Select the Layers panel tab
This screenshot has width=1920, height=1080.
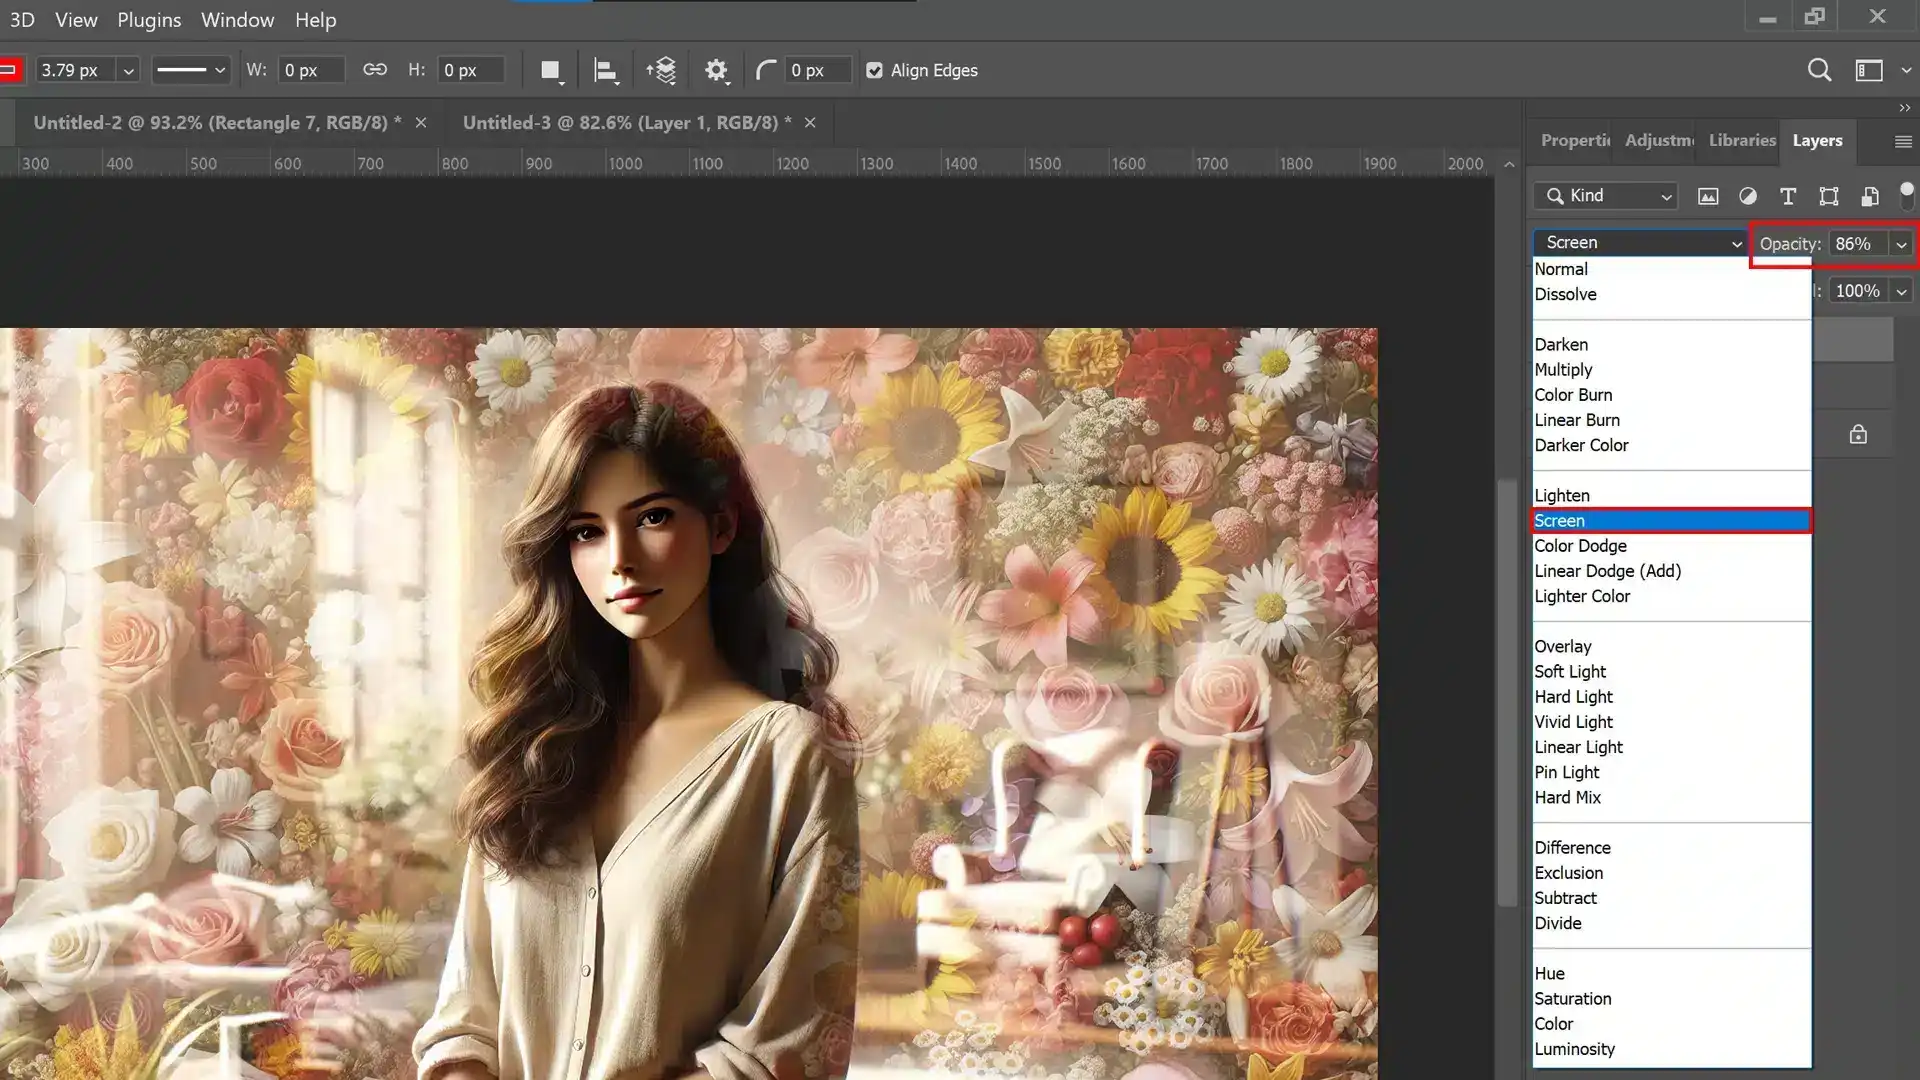coord(1817,141)
